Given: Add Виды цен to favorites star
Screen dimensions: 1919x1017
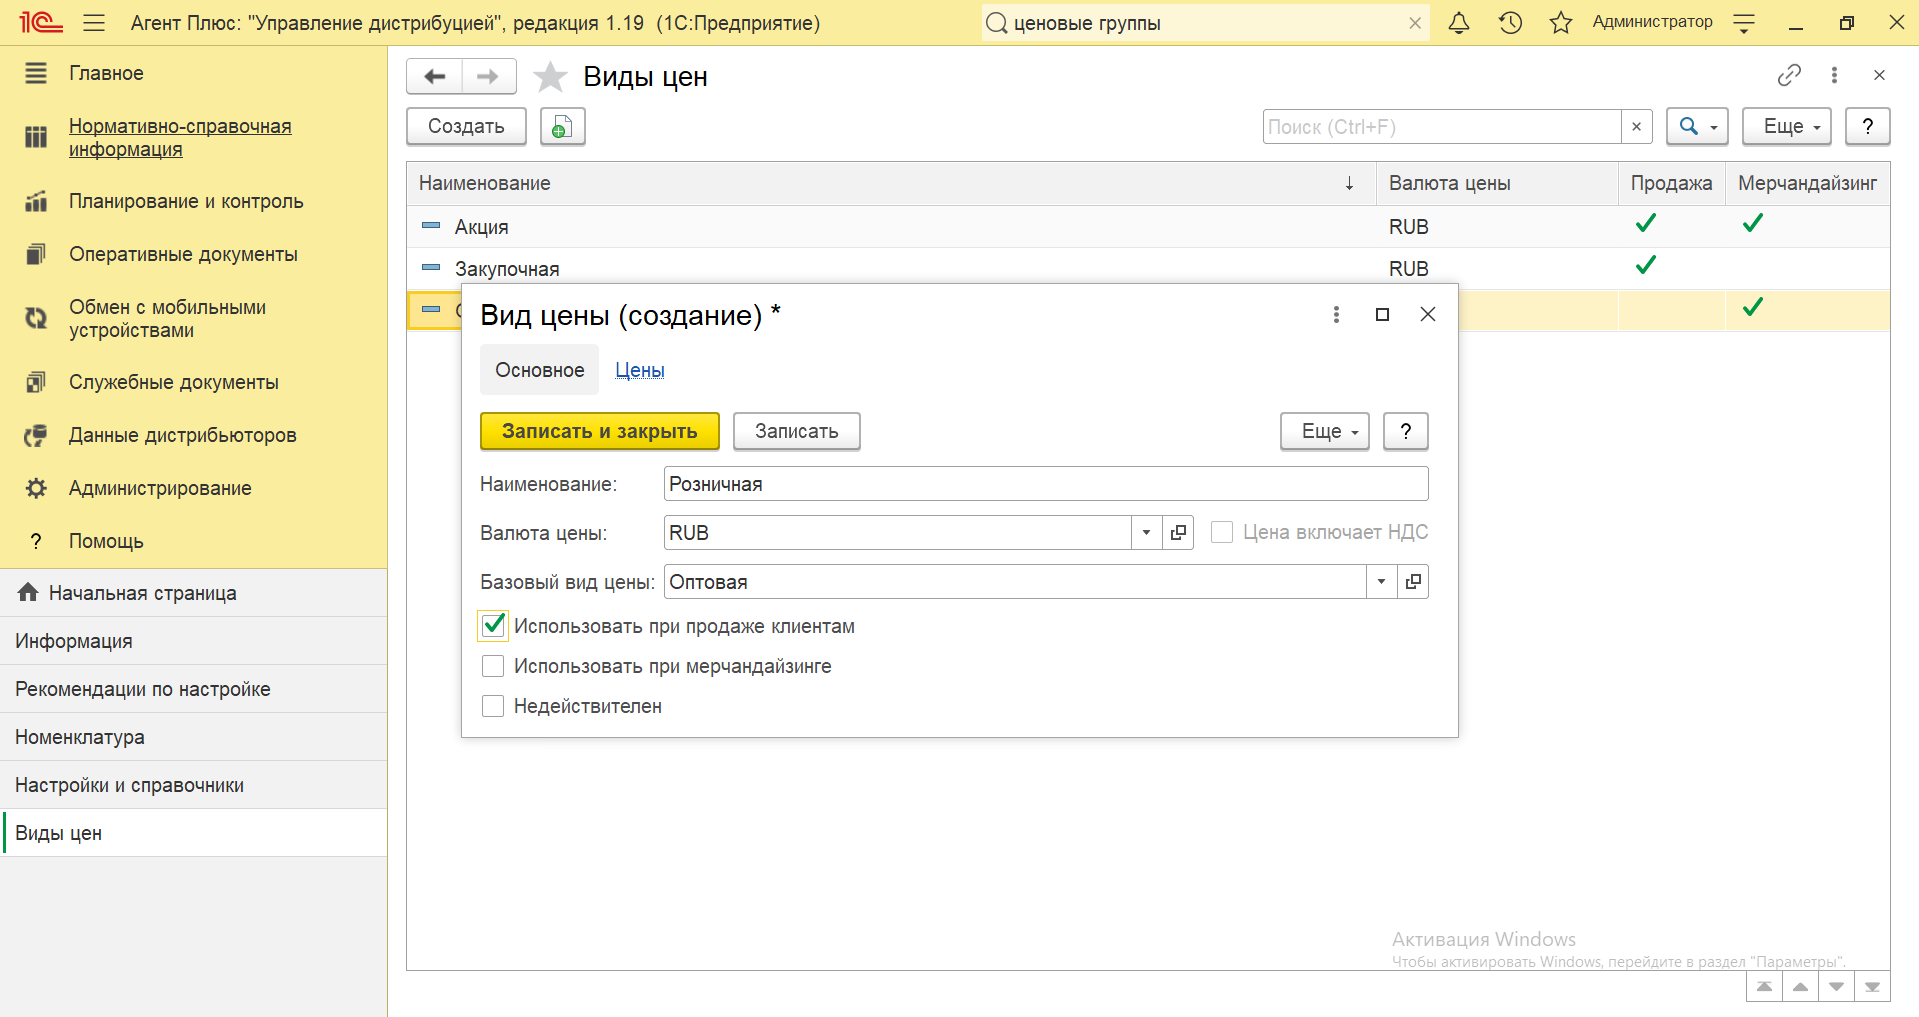Looking at the screenshot, I should pyautogui.click(x=550, y=77).
